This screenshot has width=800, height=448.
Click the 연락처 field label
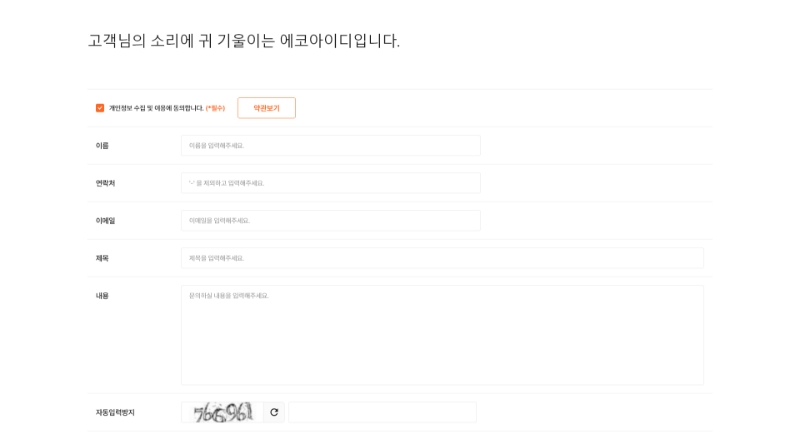pos(105,183)
